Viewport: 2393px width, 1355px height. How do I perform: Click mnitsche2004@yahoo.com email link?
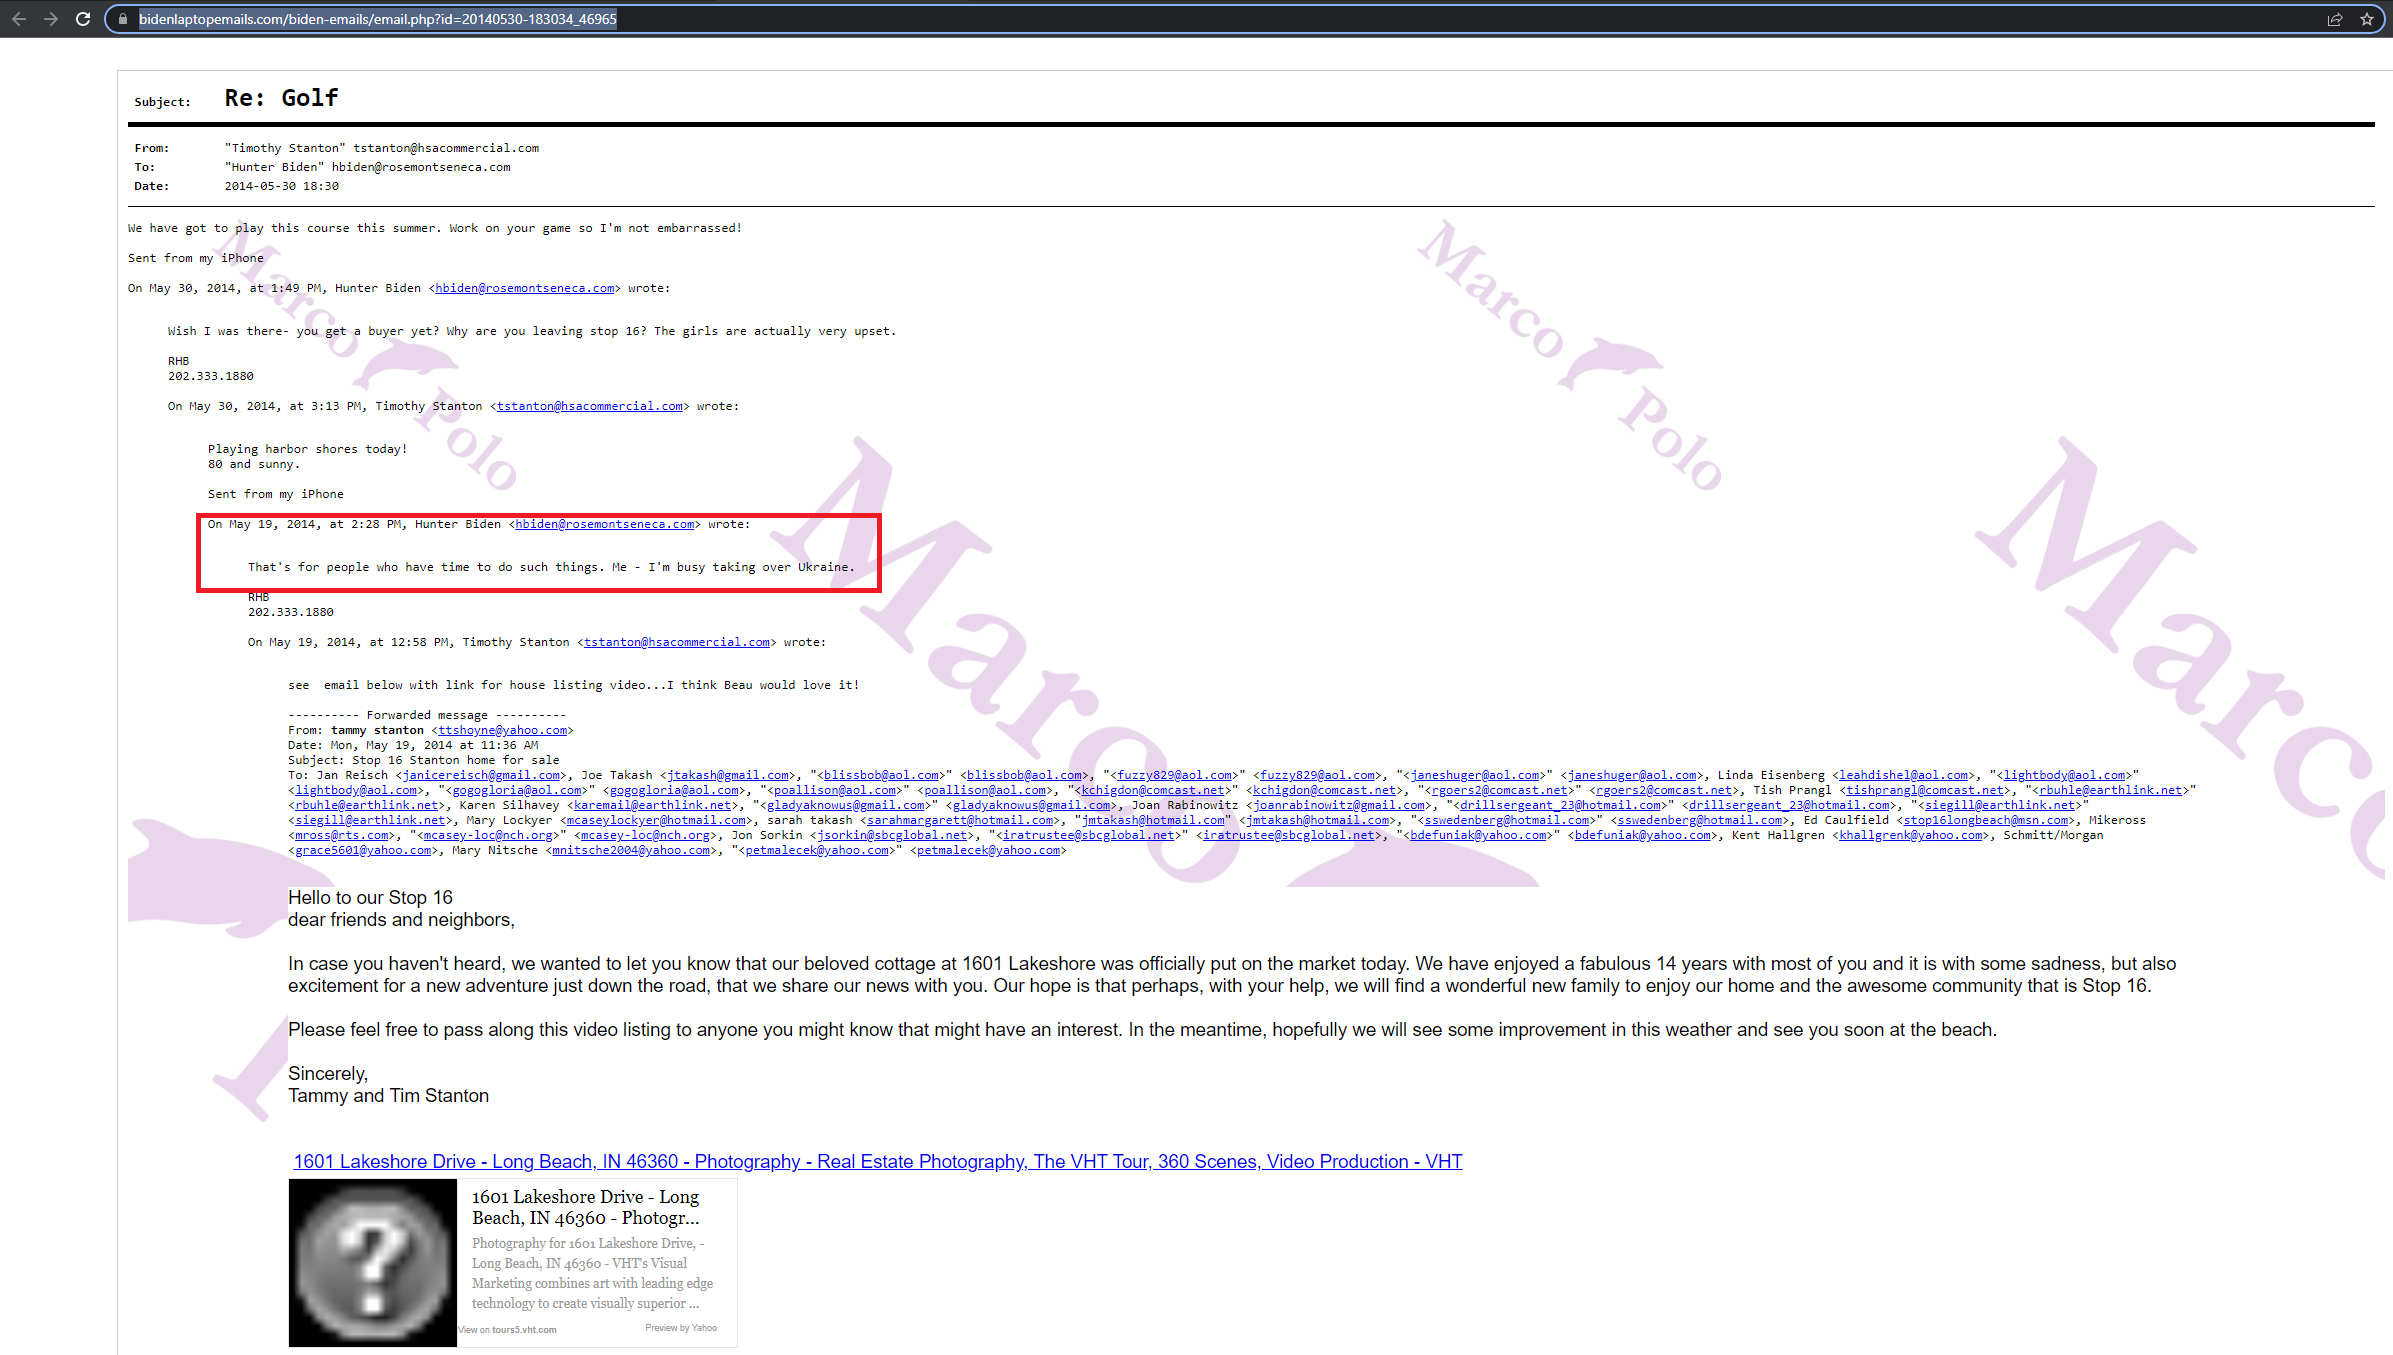pyautogui.click(x=631, y=850)
